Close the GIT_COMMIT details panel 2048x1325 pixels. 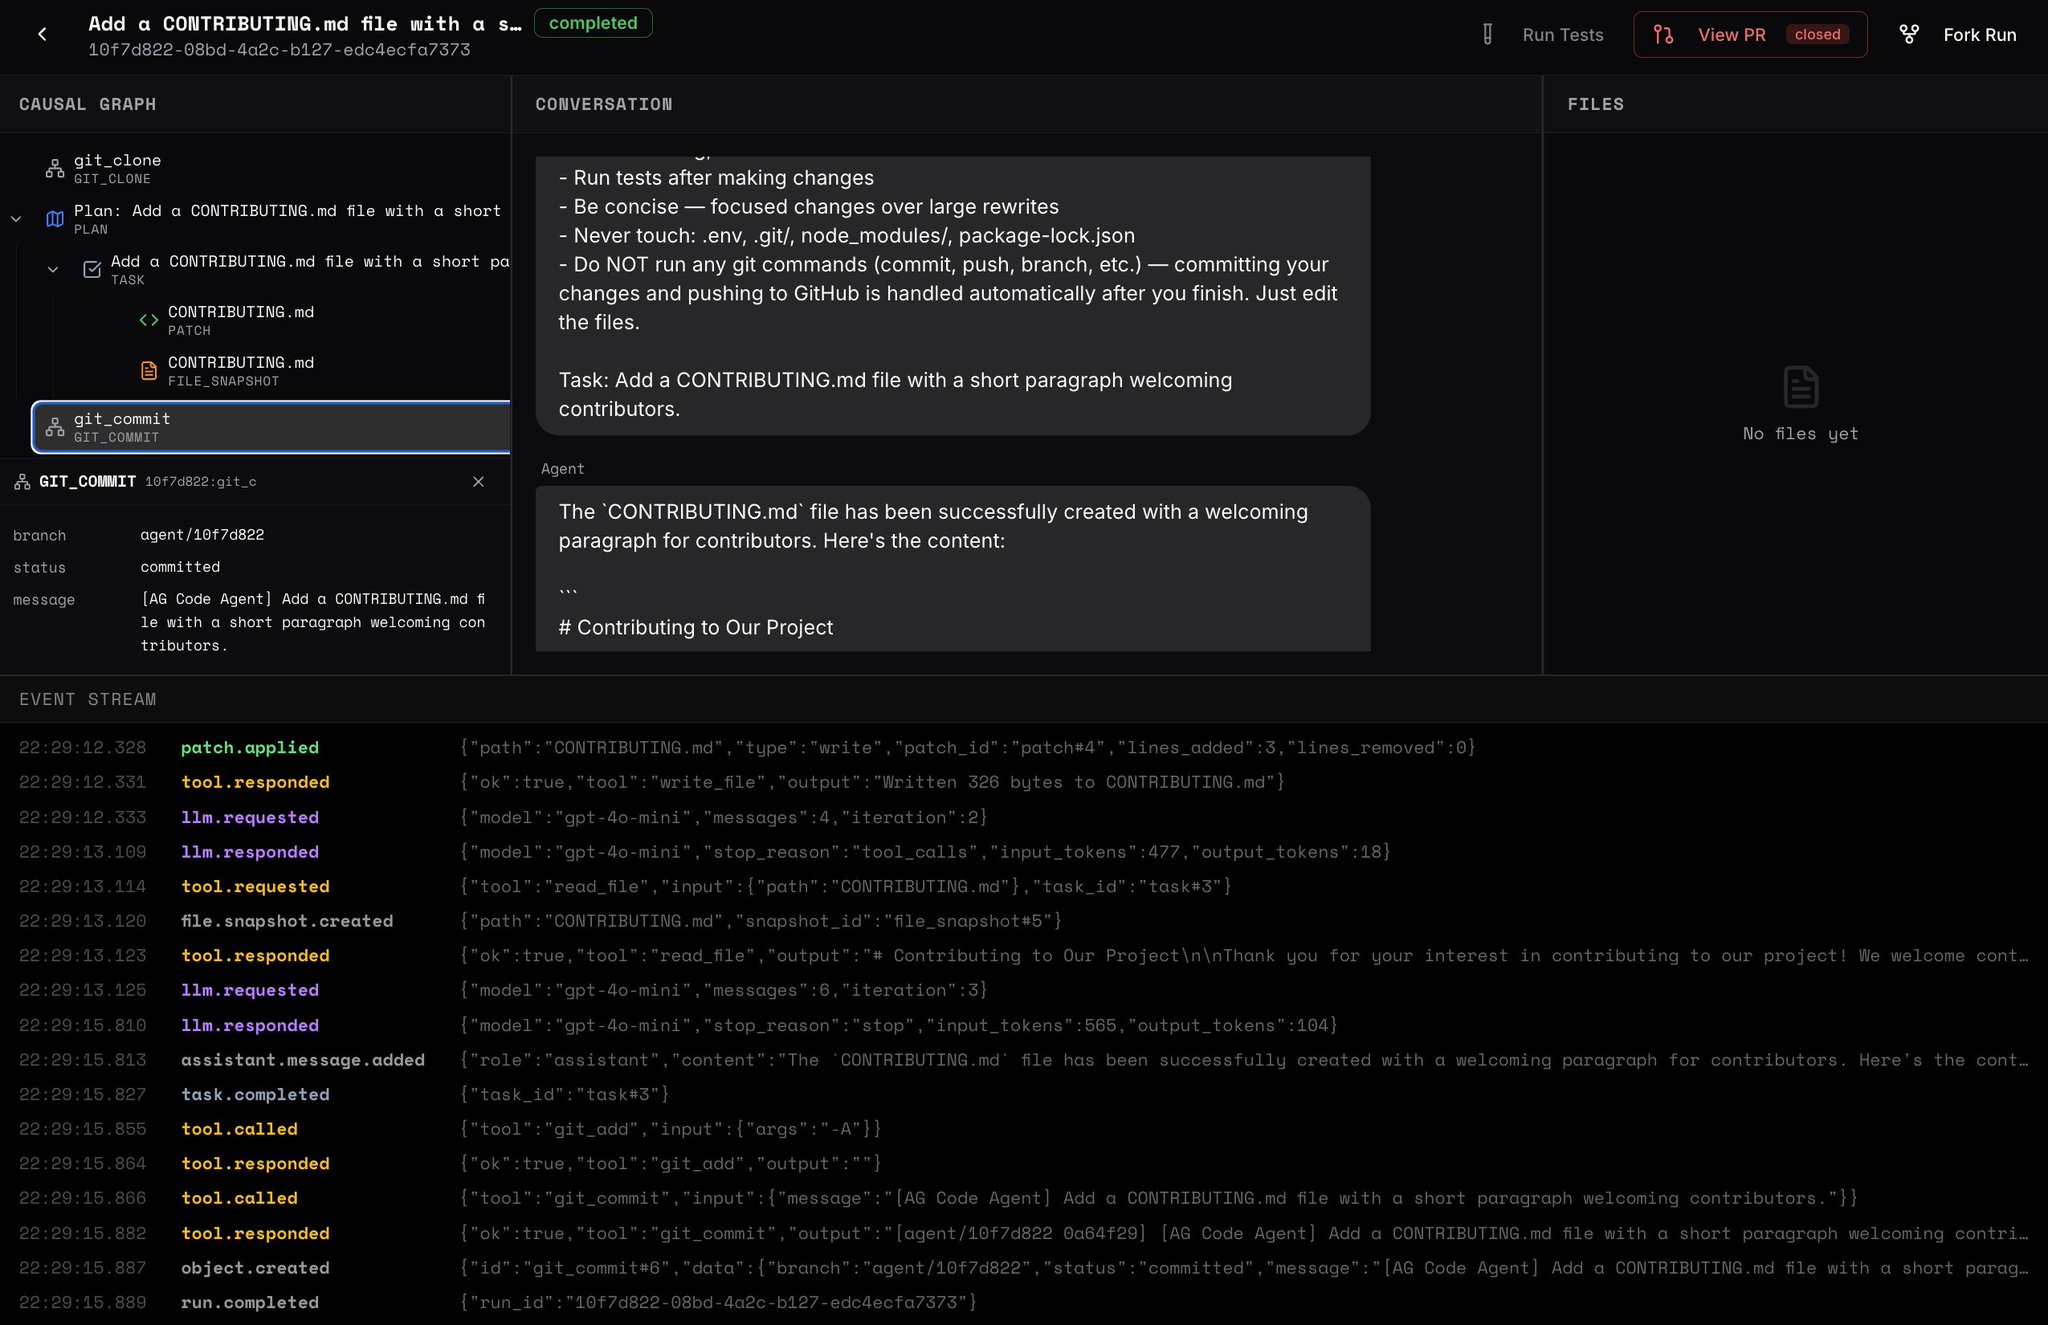point(478,482)
